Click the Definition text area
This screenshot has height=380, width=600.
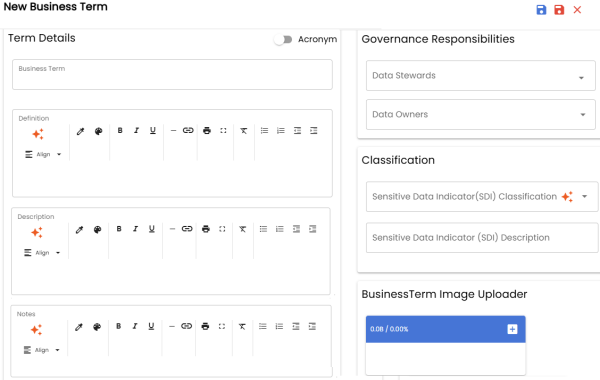tap(172, 178)
